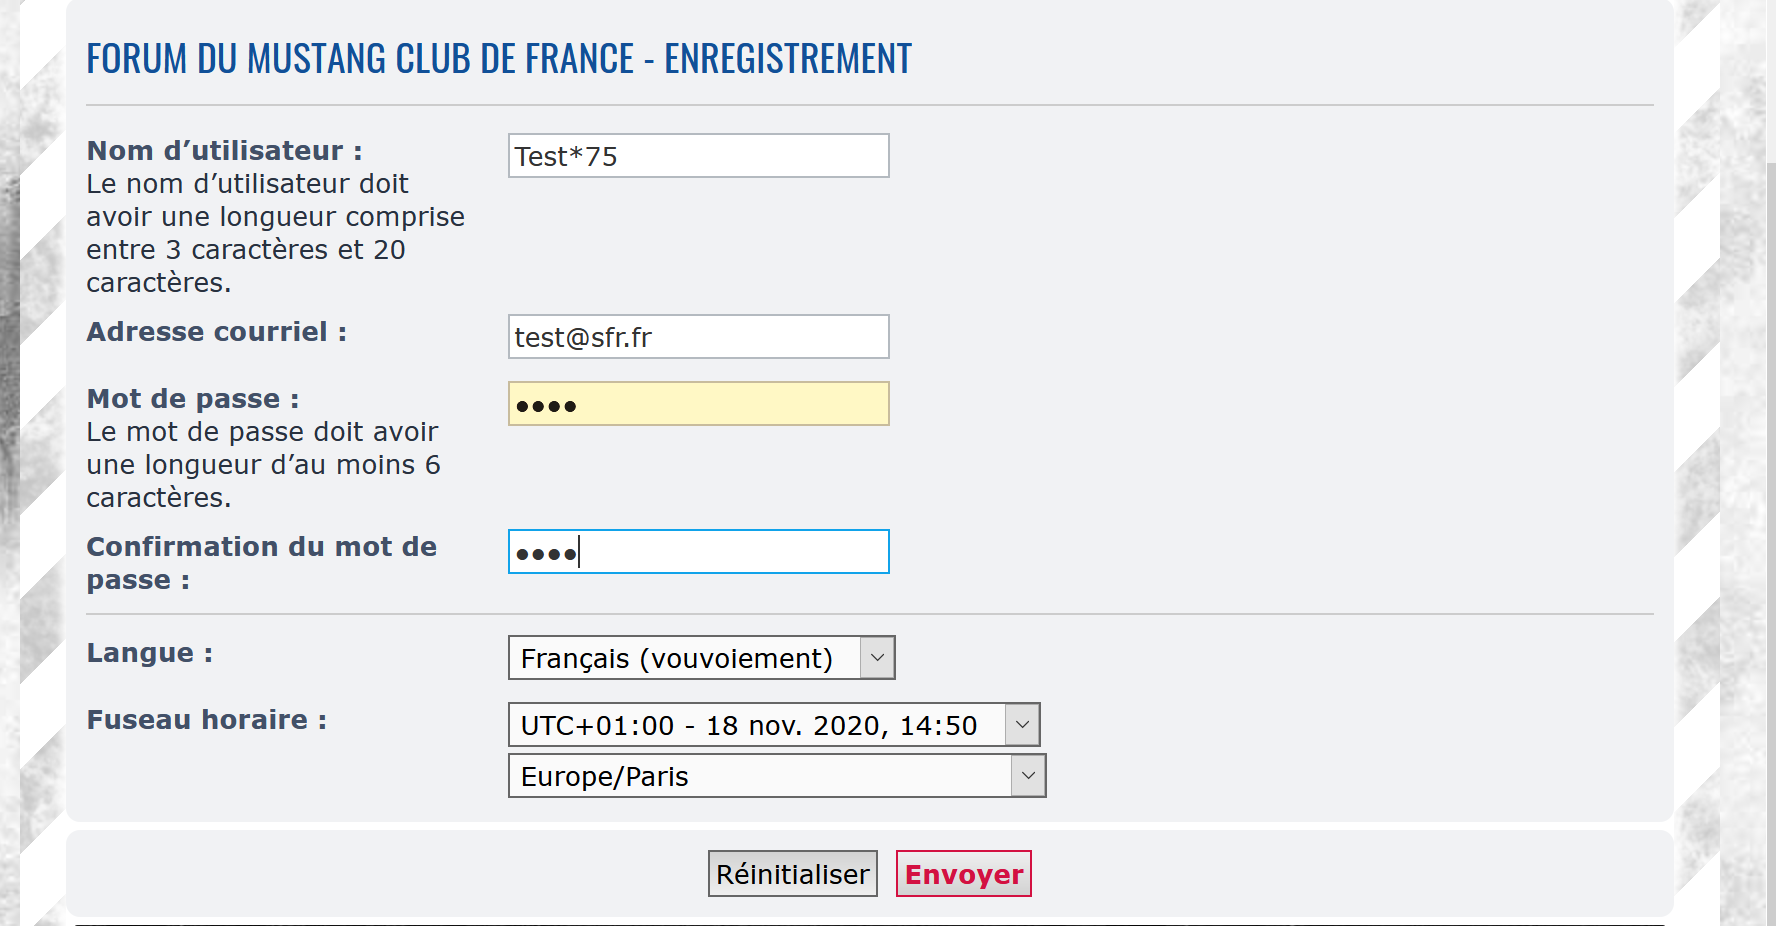This screenshot has height=926, width=1776.
Task: Click the "Mot de passe :" label
Action: coord(193,399)
